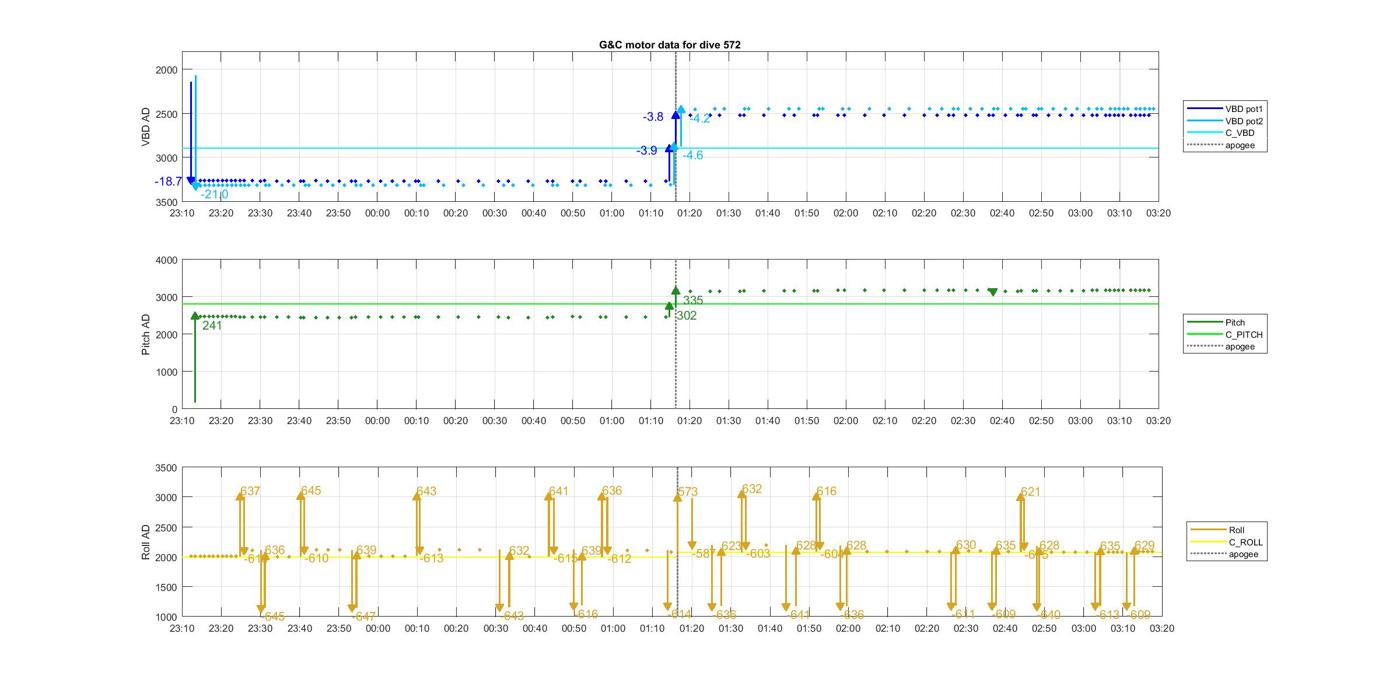Click the '03:20' tick under the VBD plot
Screen dimensions: 1400x693
point(1158,213)
